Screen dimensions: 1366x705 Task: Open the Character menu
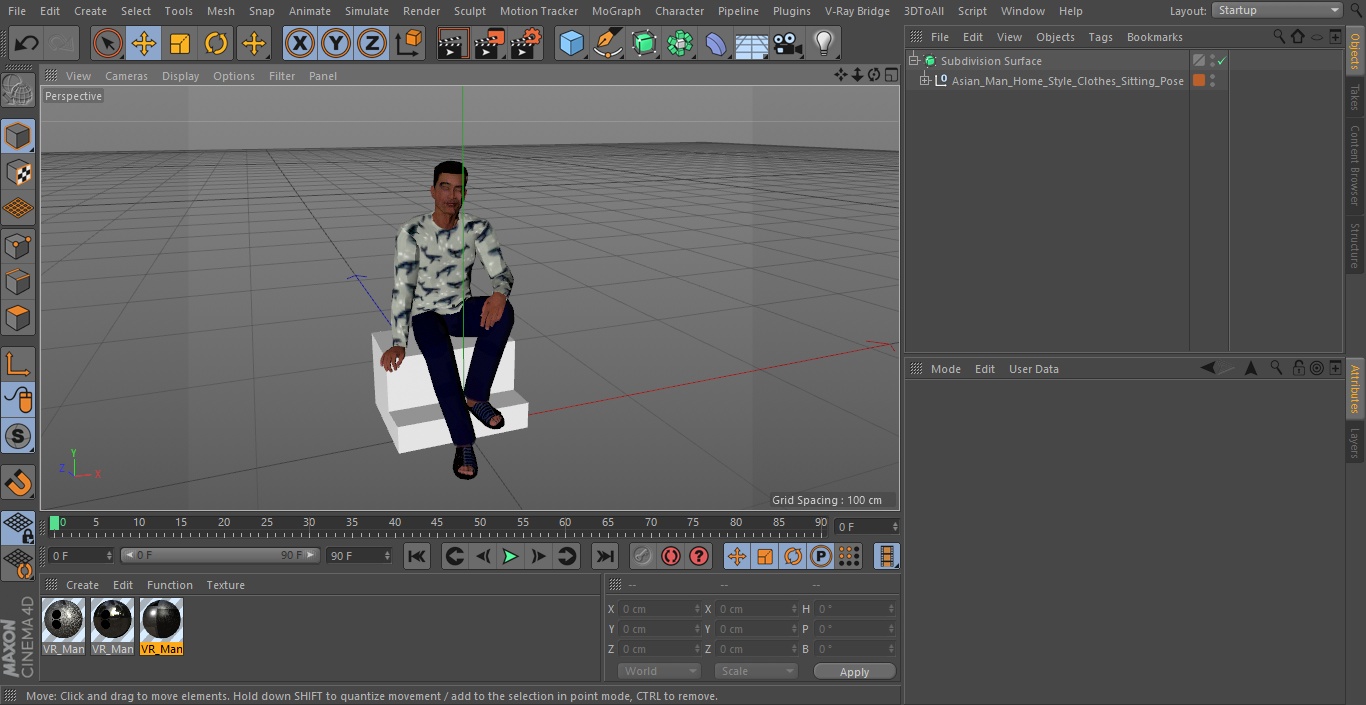point(680,11)
